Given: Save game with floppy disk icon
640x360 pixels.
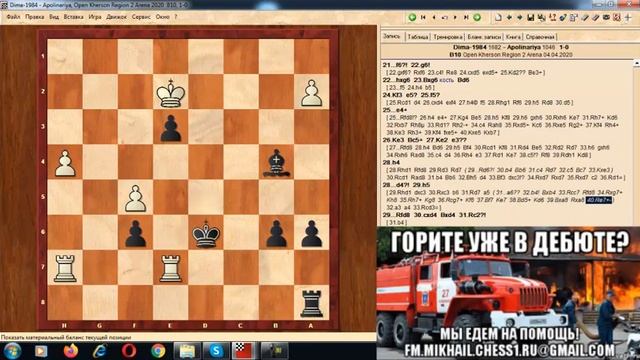Looking at the screenshot, I should point(531,17).
